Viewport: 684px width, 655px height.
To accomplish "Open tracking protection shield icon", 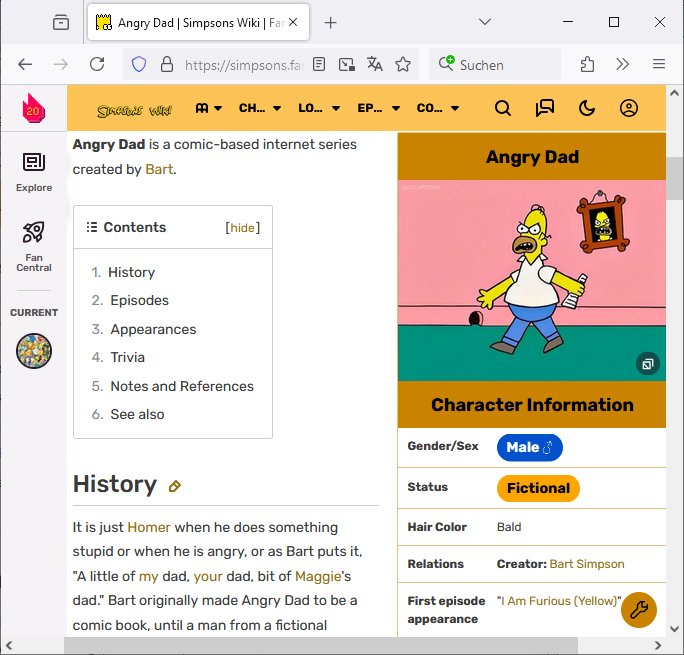I will coord(139,65).
